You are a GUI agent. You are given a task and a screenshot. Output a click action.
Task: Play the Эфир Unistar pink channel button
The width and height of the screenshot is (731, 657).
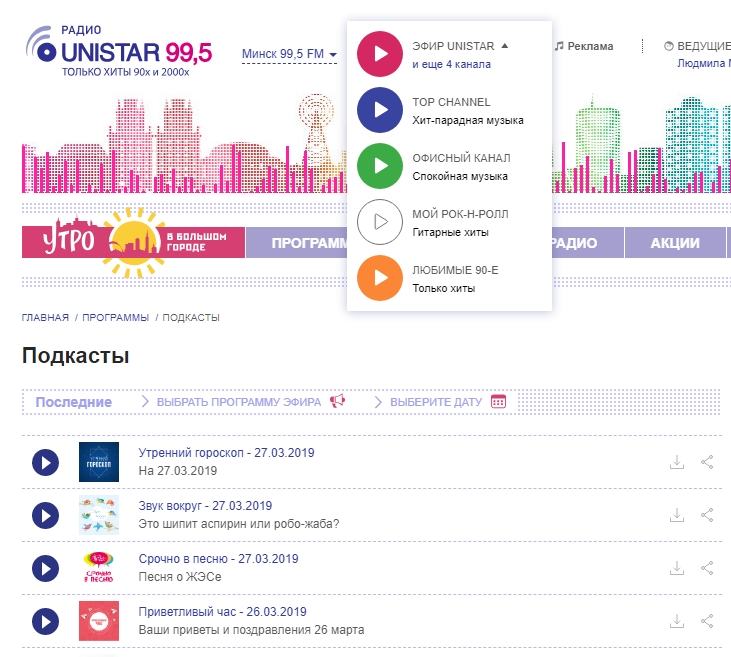click(x=379, y=54)
